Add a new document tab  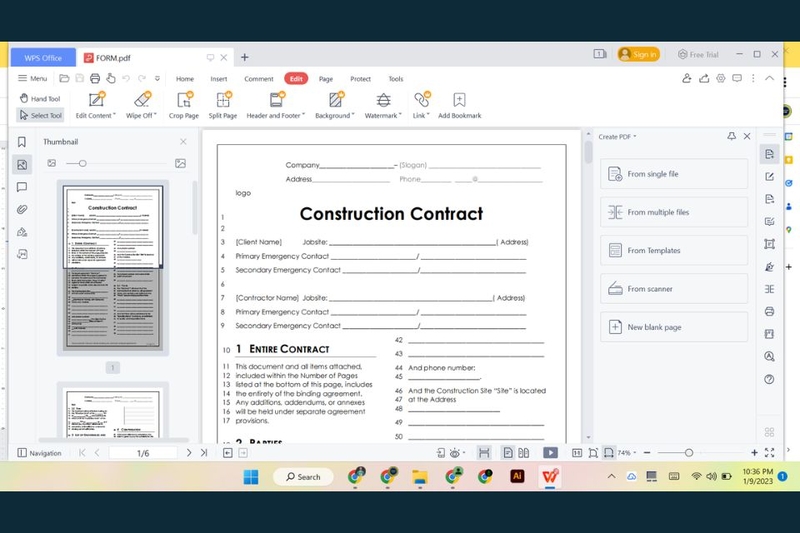pyautogui.click(x=244, y=57)
